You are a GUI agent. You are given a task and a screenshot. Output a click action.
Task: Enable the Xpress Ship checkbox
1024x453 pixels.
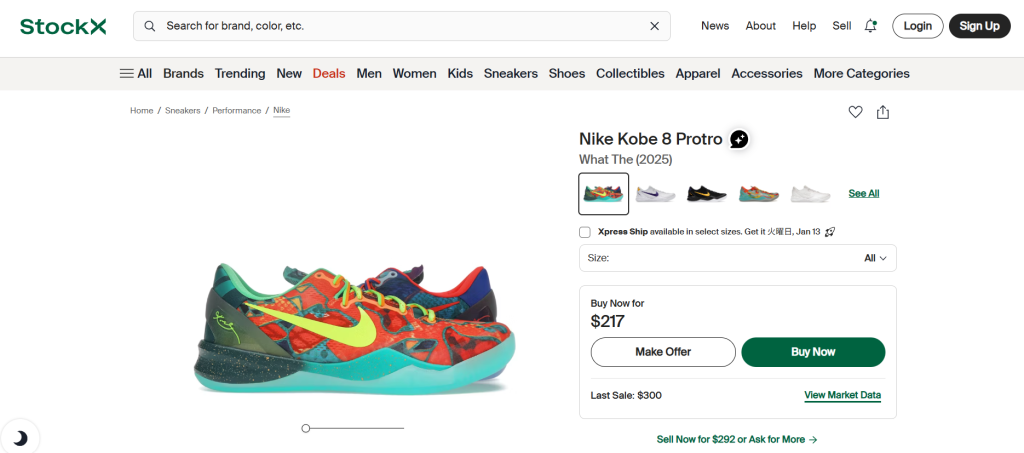click(x=585, y=232)
